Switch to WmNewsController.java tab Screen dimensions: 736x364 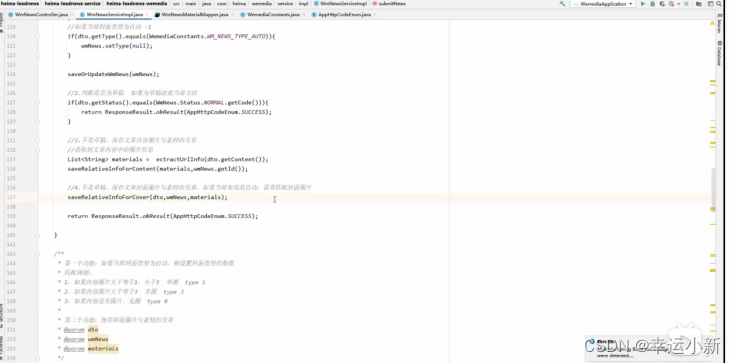click(41, 15)
